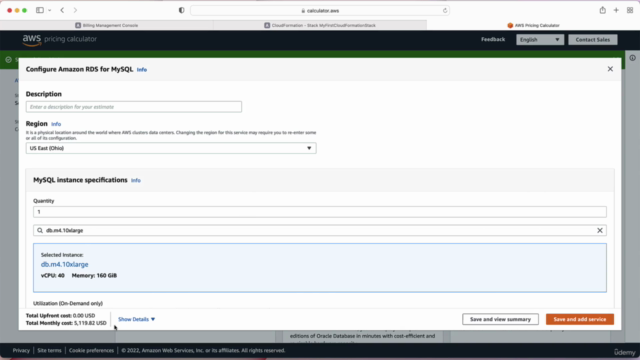Open the English language dropdown
Viewport: 640px width, 360px height.
pyautogui.click(x=540, y=40)
